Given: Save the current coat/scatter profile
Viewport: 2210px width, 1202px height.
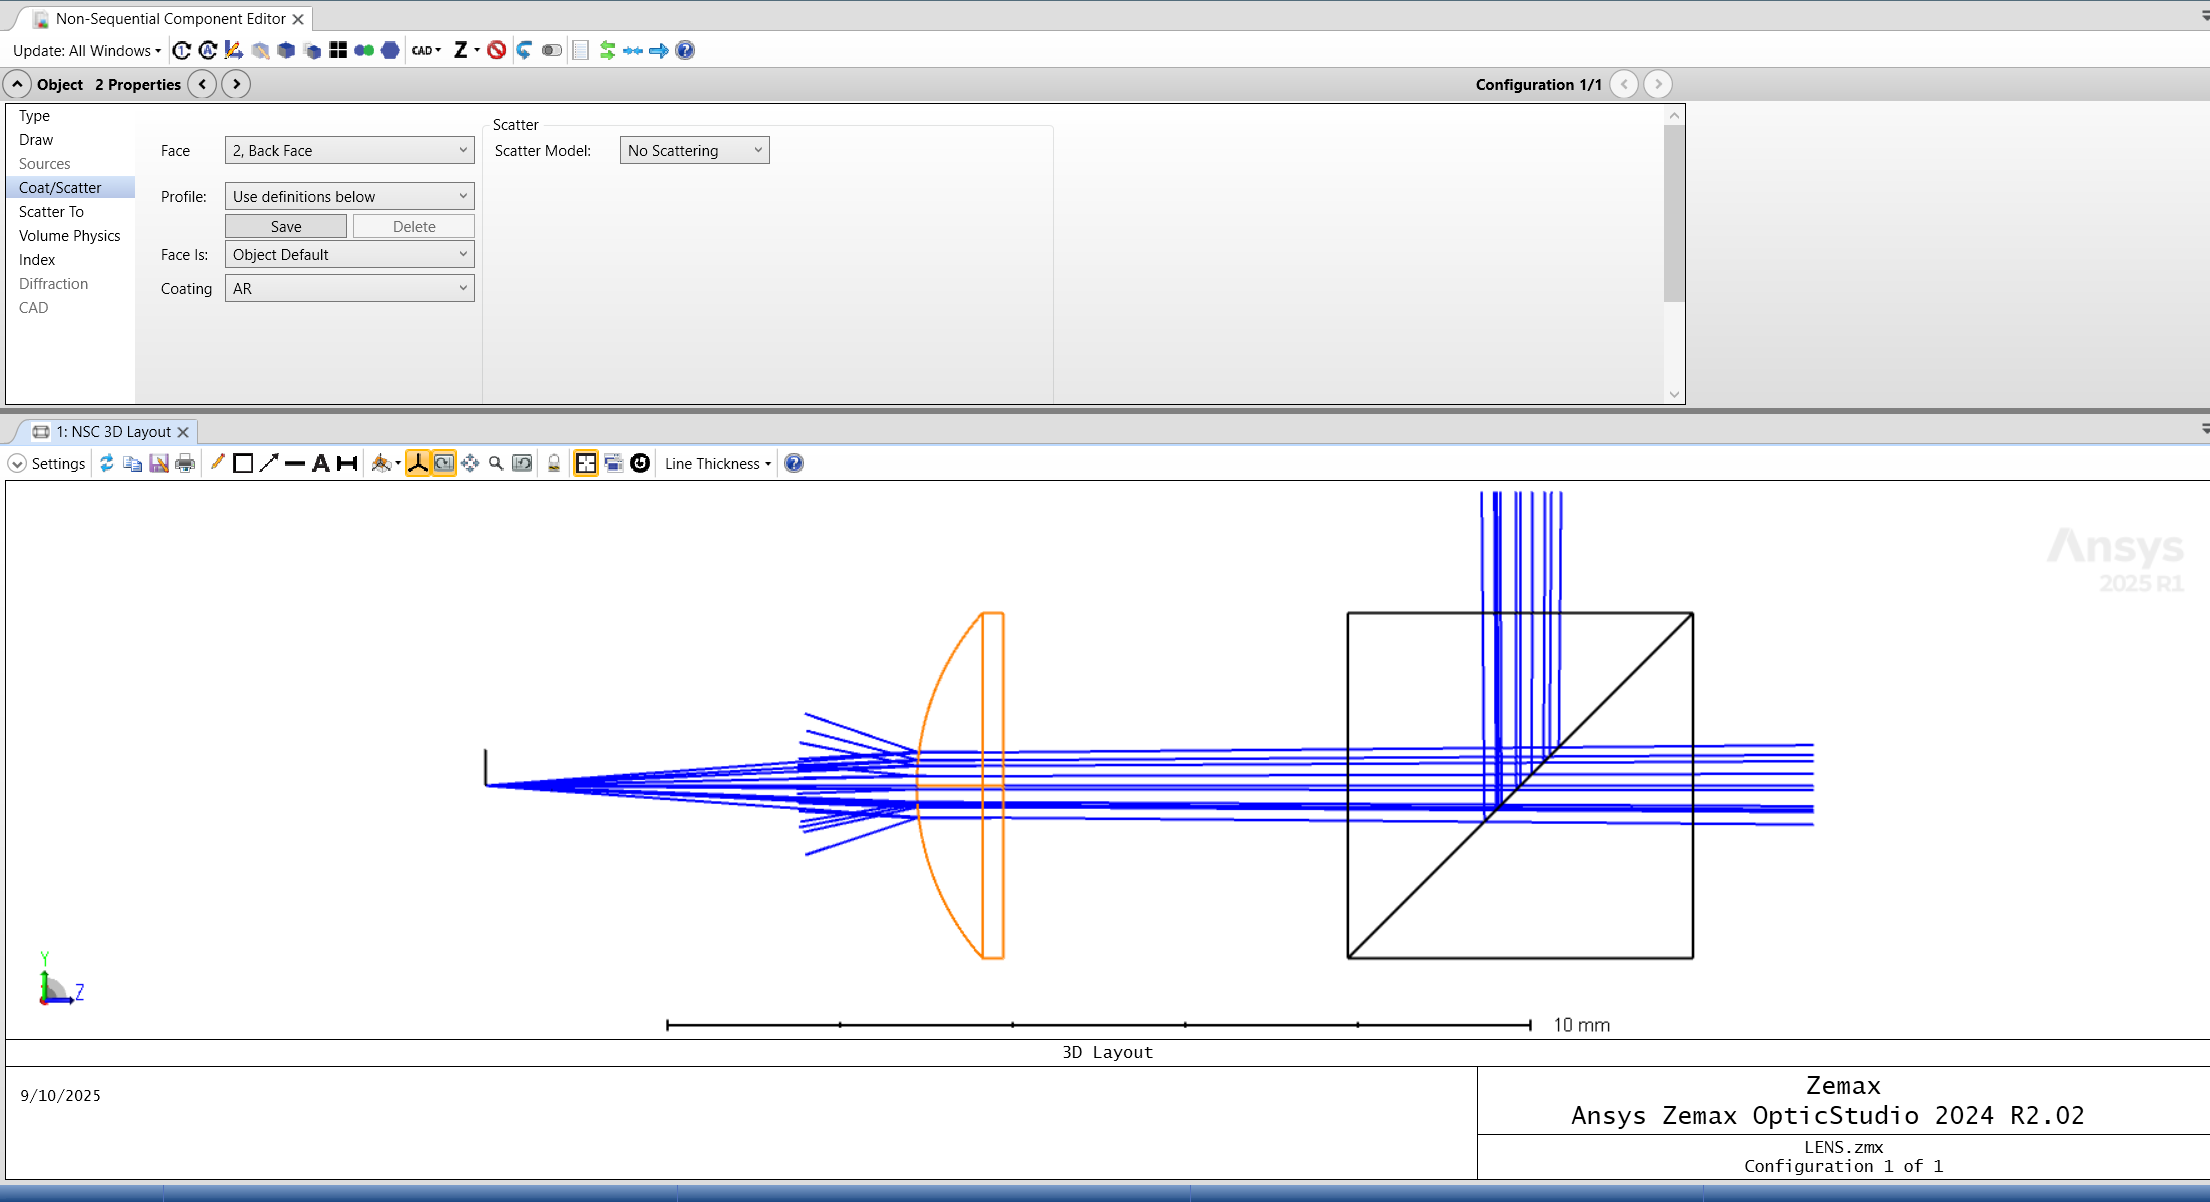Looking at the screenshot, I should click(285, 226).
